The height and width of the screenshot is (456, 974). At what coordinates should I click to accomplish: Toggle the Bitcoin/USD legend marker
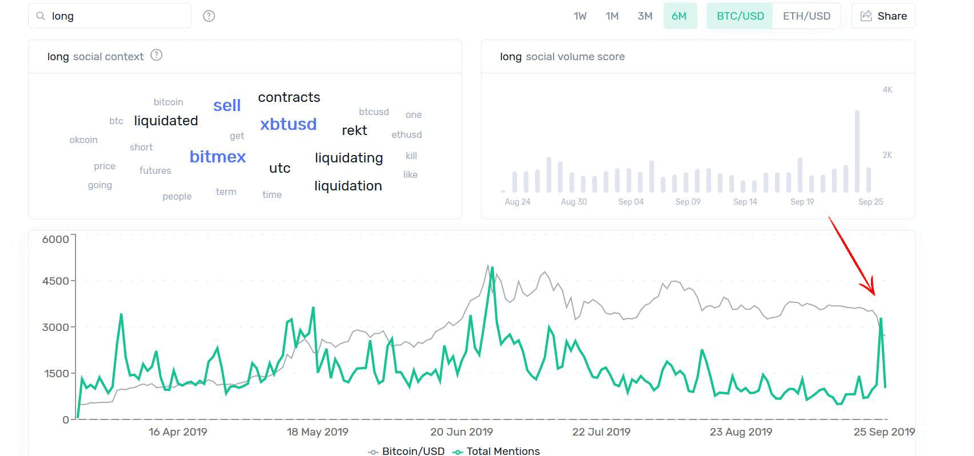pyautogui.click(x=373, y=452)
